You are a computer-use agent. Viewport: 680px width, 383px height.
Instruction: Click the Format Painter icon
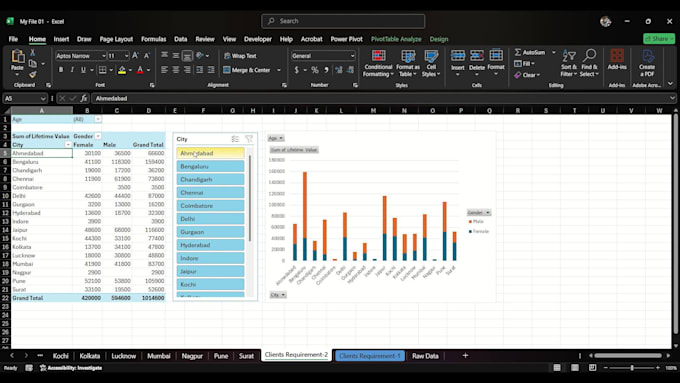point(33,75)
